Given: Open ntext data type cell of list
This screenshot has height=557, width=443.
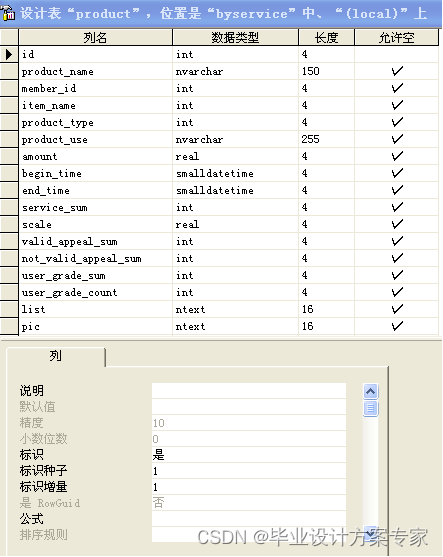Looking at the screenshot, I should click(x=236, y=309).
